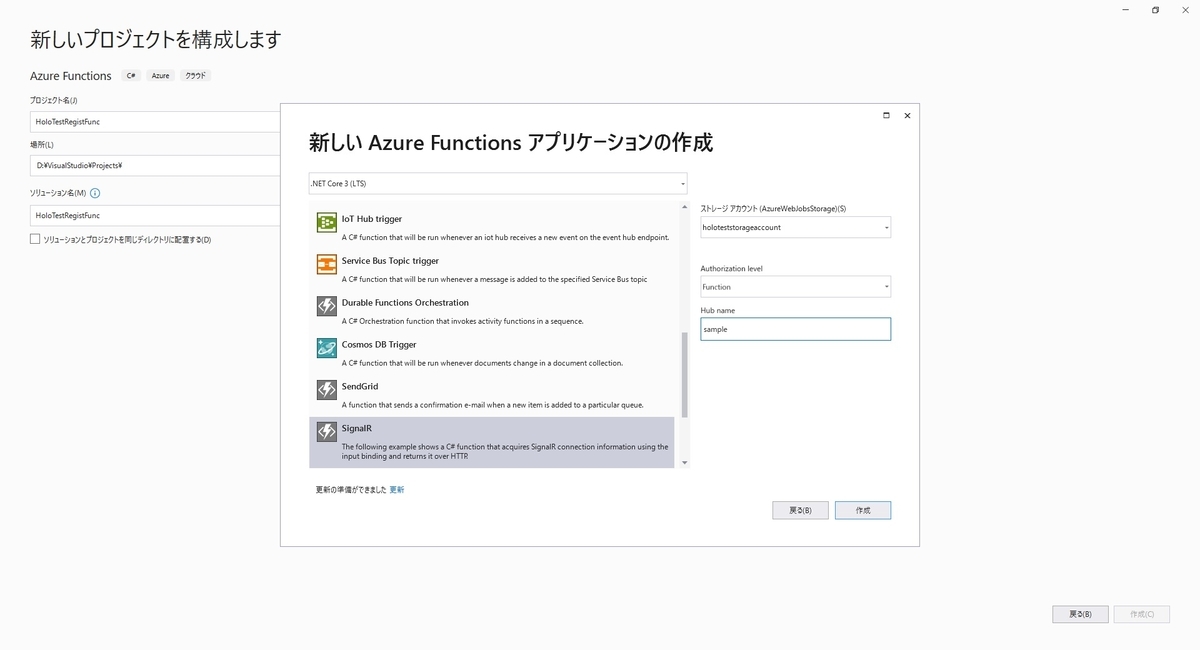Click the Azure tag

[x=161, y=76]
